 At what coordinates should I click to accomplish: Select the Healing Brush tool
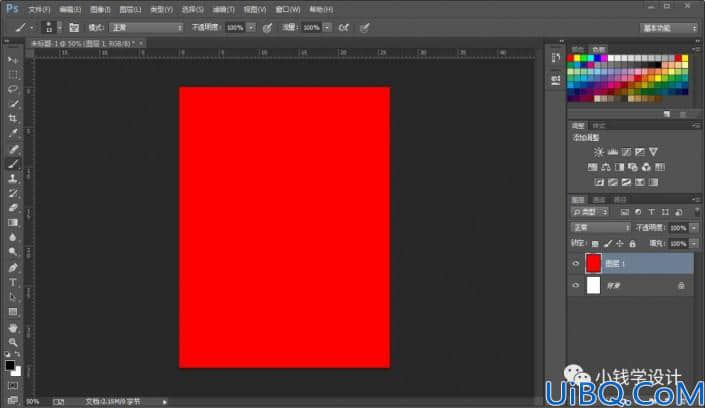coord(13,149)
